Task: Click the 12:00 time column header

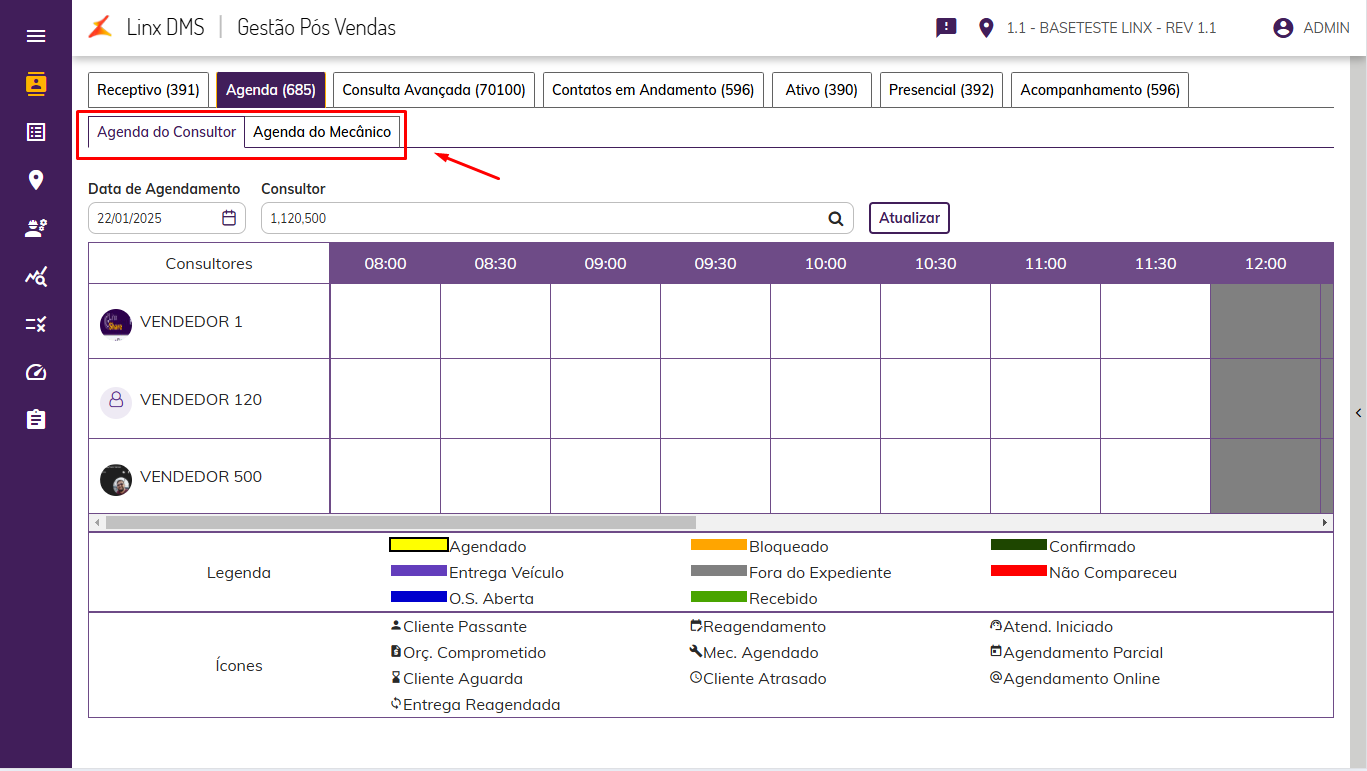Action: coord(1265,263)
